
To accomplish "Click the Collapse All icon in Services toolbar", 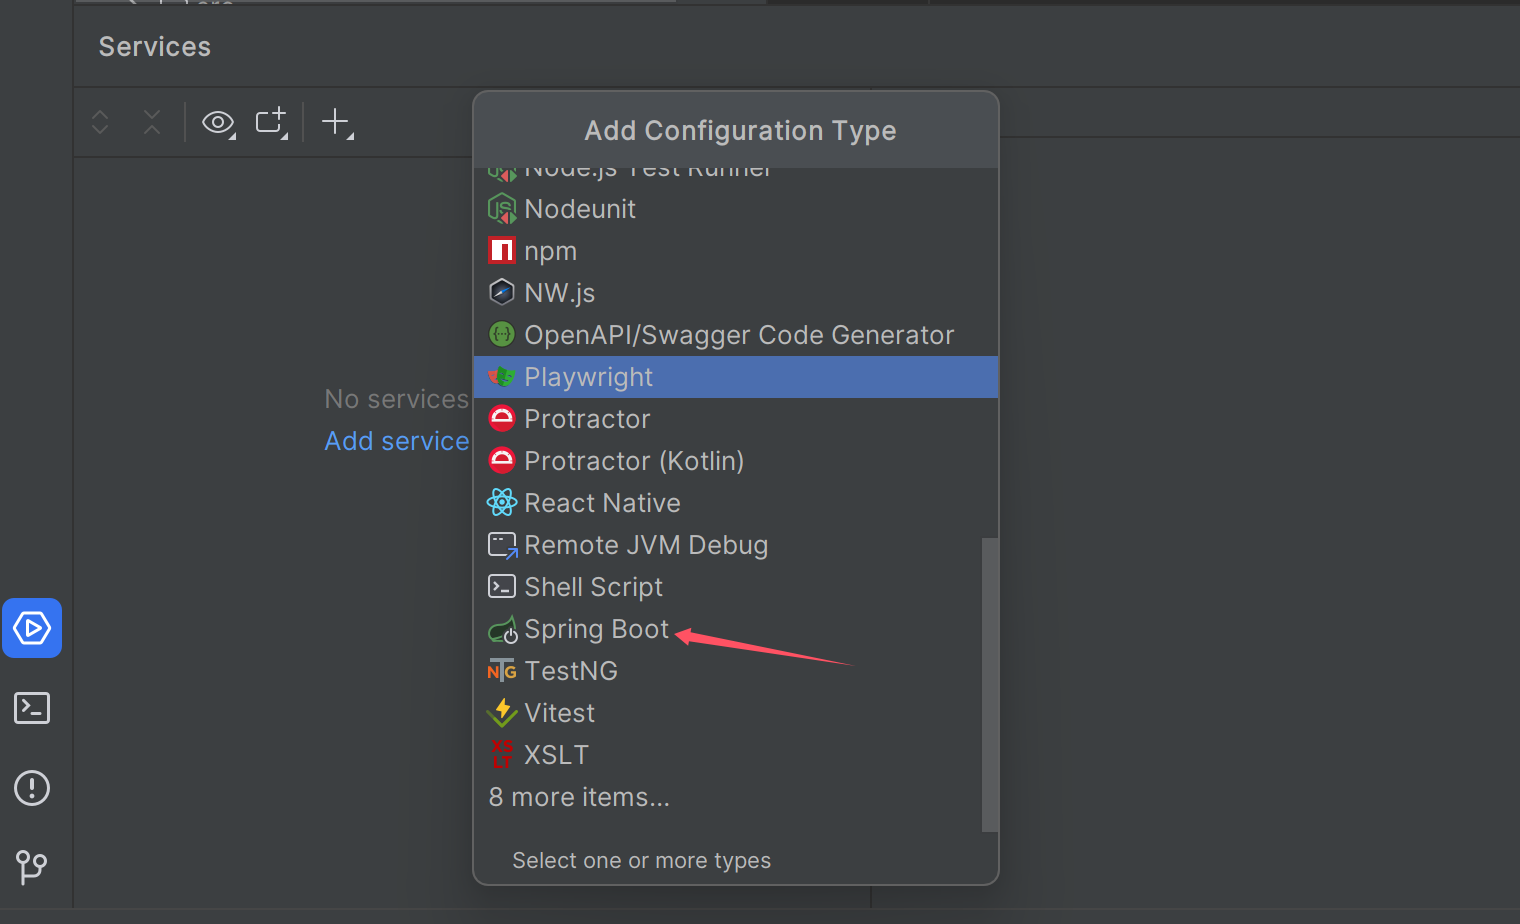I will (x=152, y=122).
